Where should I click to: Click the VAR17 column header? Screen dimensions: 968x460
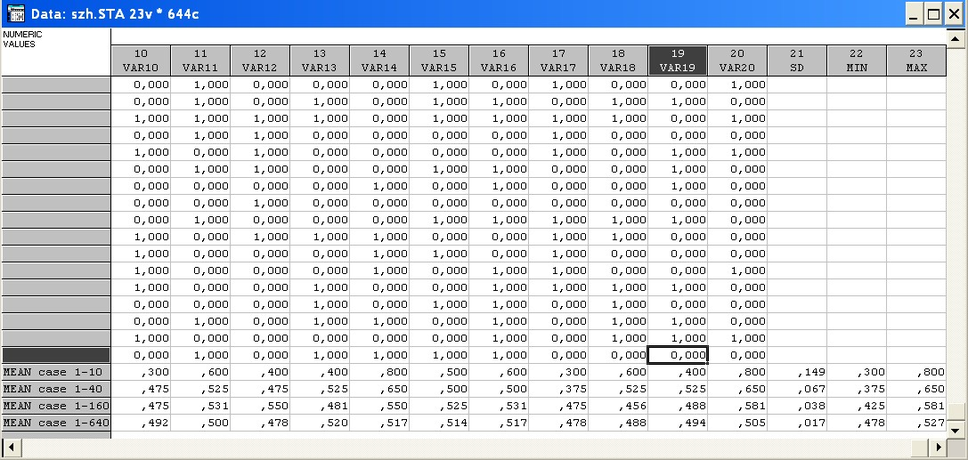tap(559, 61)
